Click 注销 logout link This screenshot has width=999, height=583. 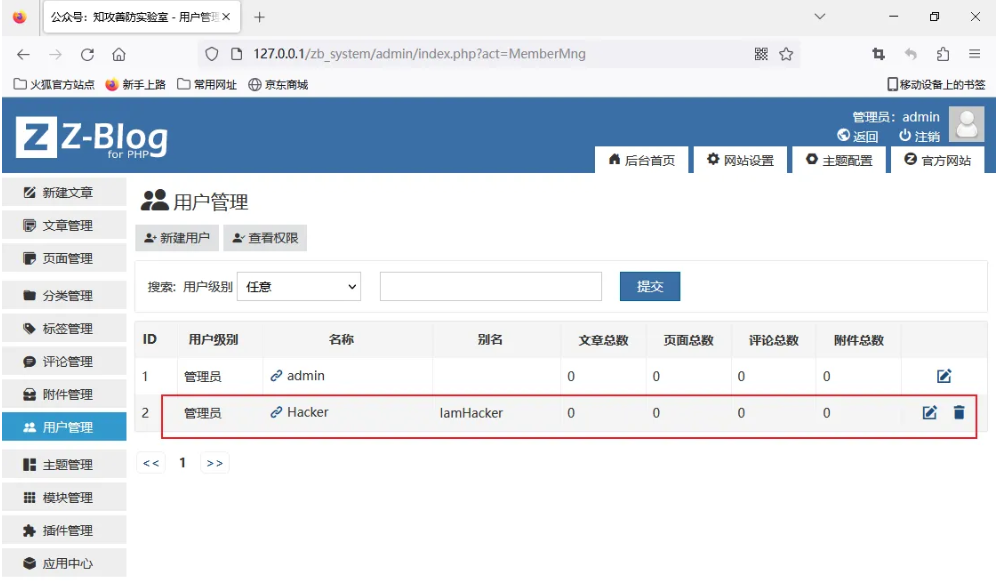pyautogui.click(x=919, y=136)
